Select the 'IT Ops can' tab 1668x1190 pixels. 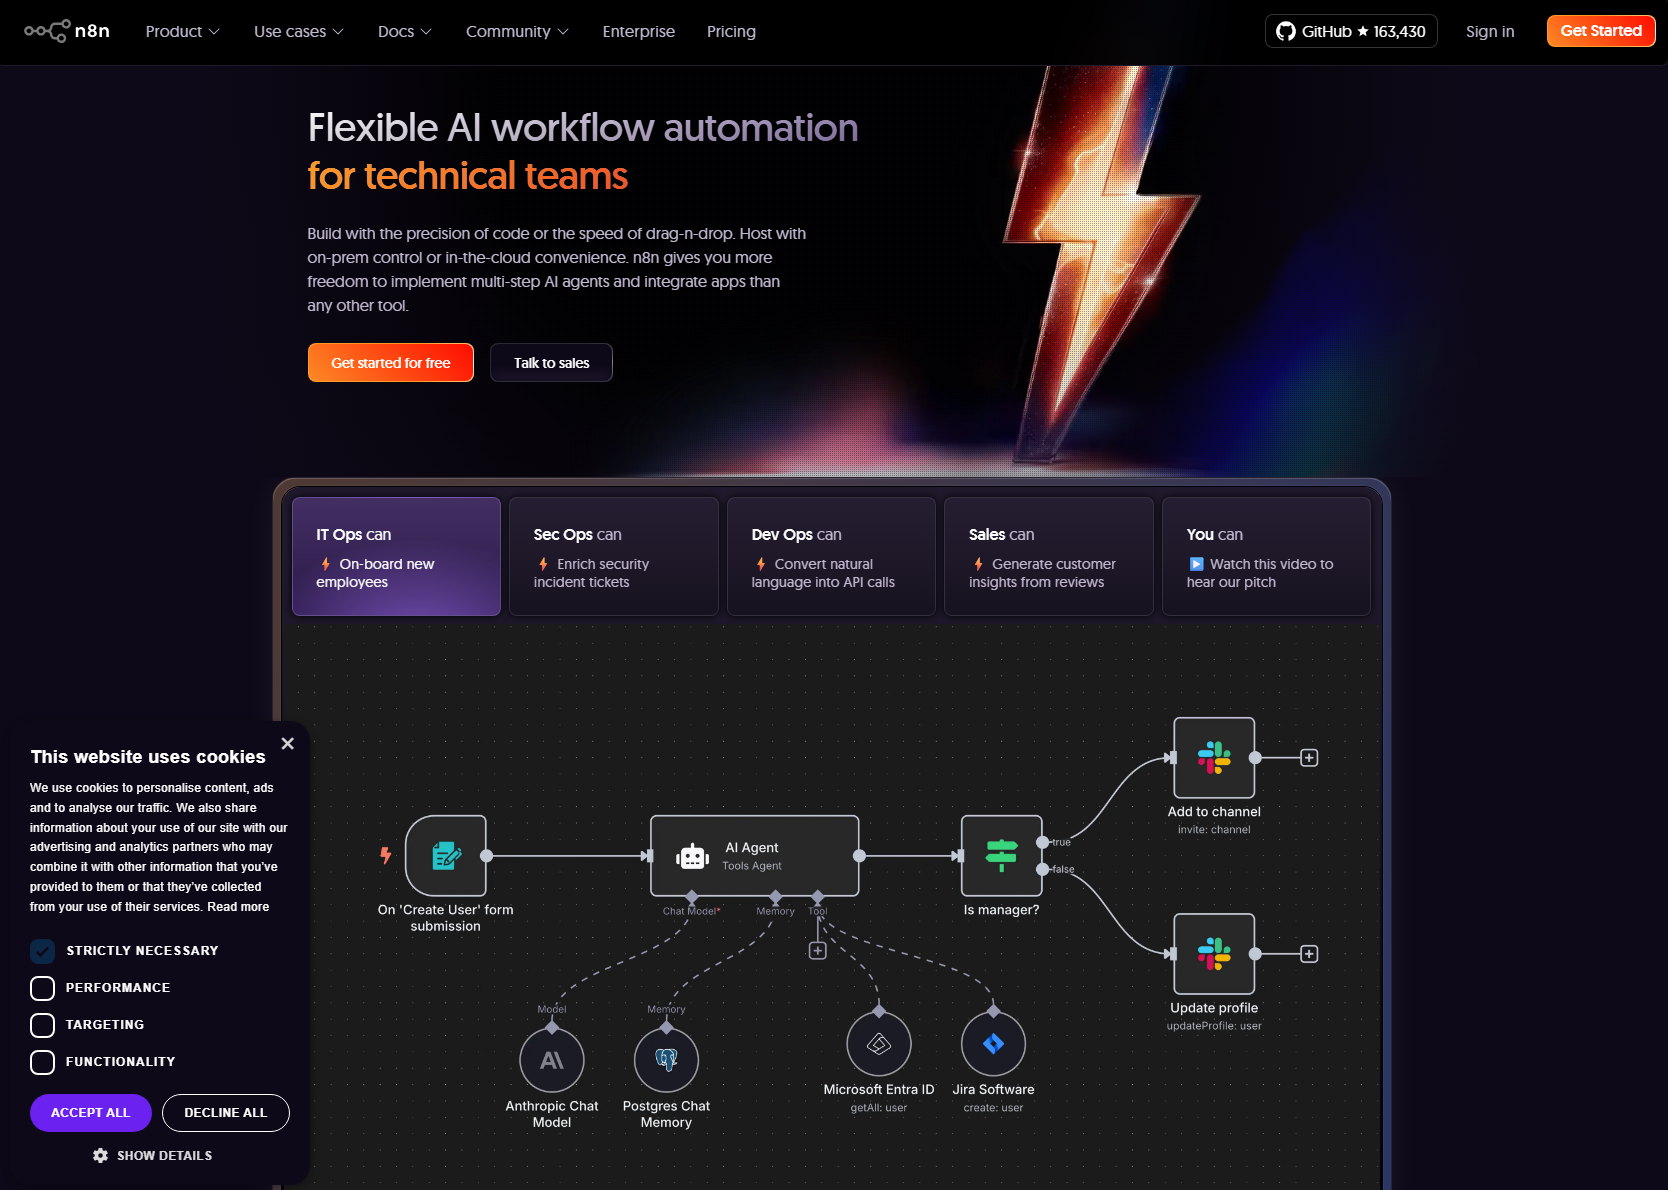(397, 556)
